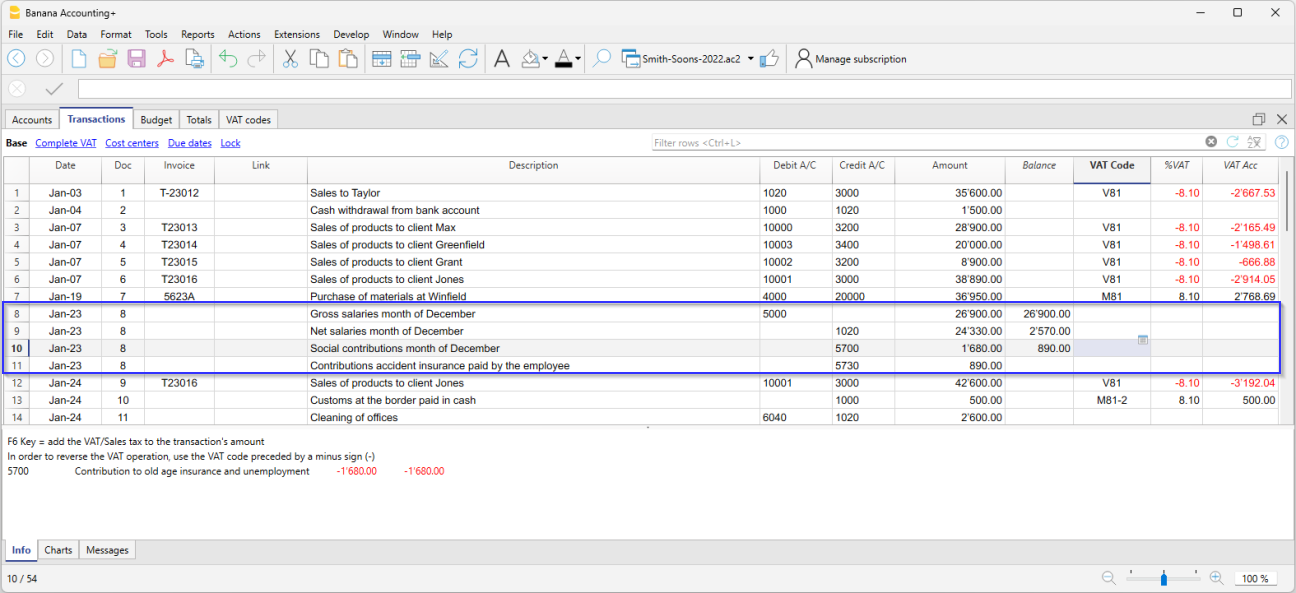Open the Find magnifier tool
This screenshot has width=1296, height=593.
601,59
